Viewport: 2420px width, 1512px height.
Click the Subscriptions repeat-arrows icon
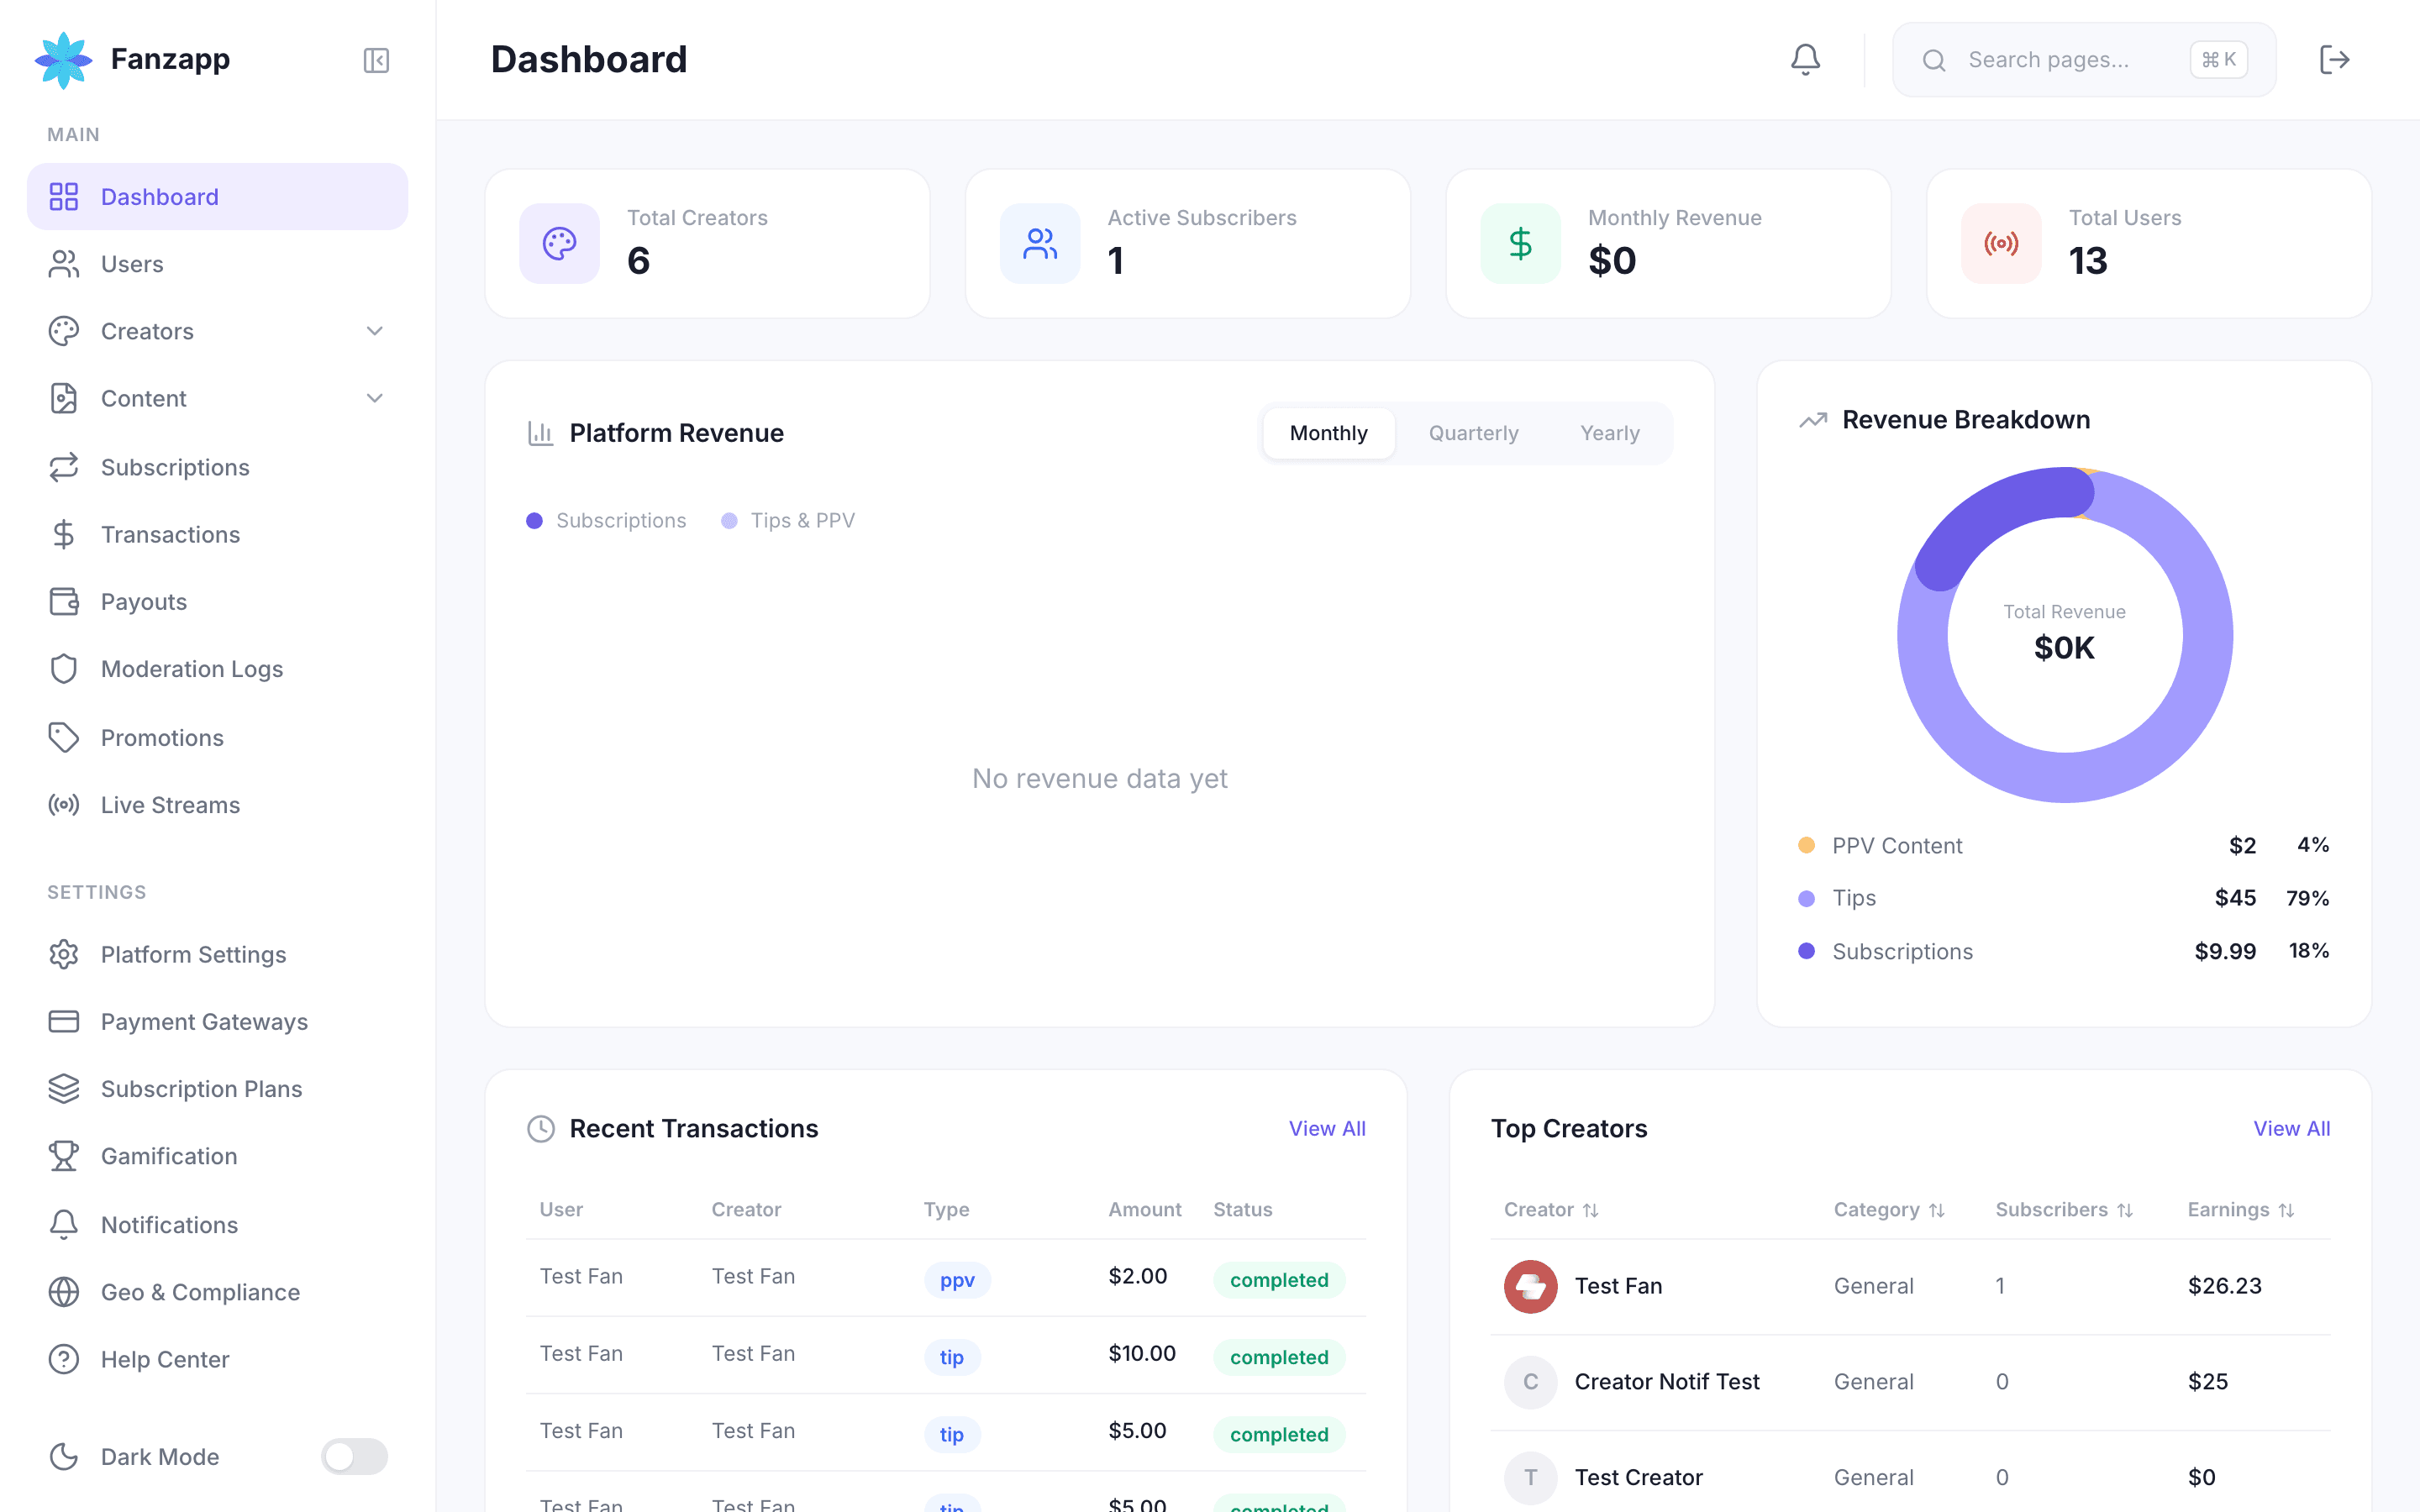64,467
